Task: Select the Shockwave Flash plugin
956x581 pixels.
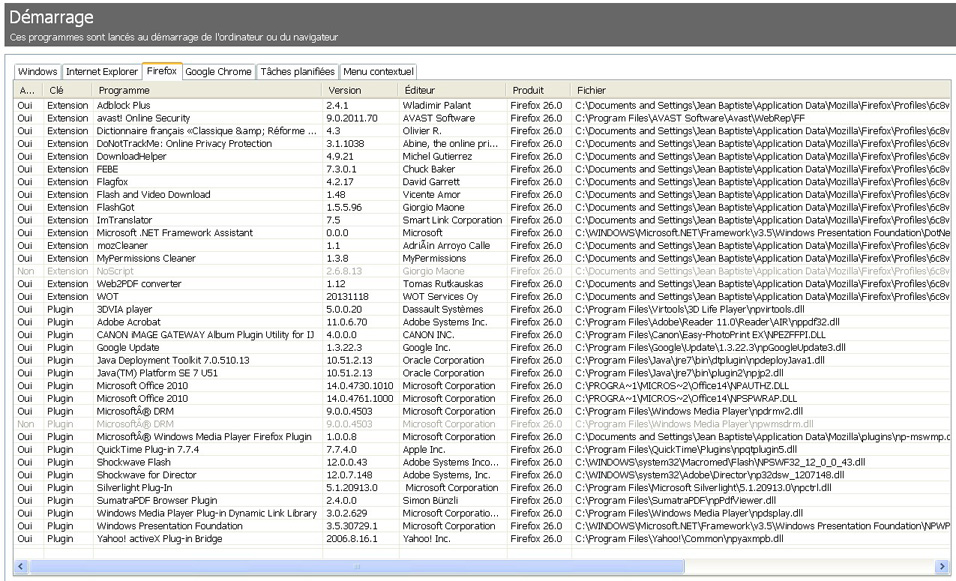Action: pos(482,462)
